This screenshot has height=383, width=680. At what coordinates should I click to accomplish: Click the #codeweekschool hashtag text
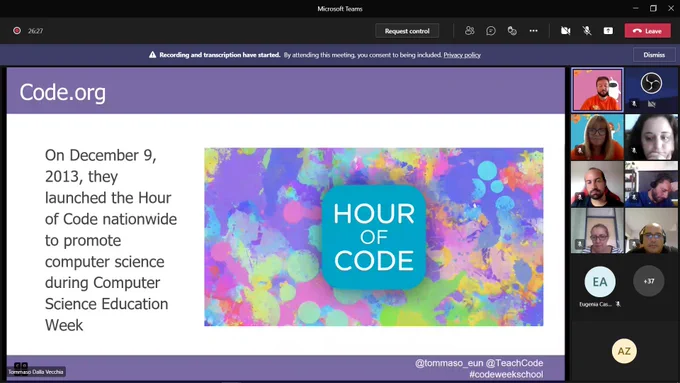[x=506, y=374]
